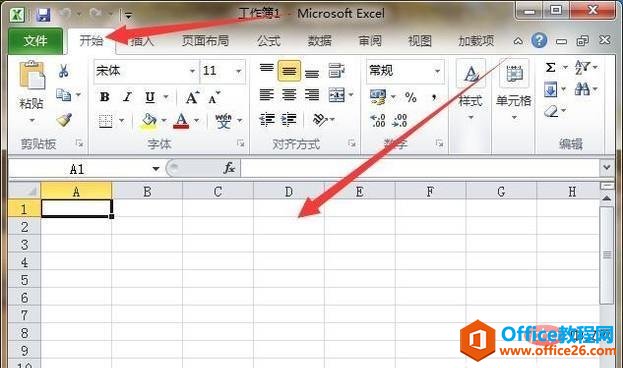
Task: Click the Select All corner button
Action: (25, 191)
